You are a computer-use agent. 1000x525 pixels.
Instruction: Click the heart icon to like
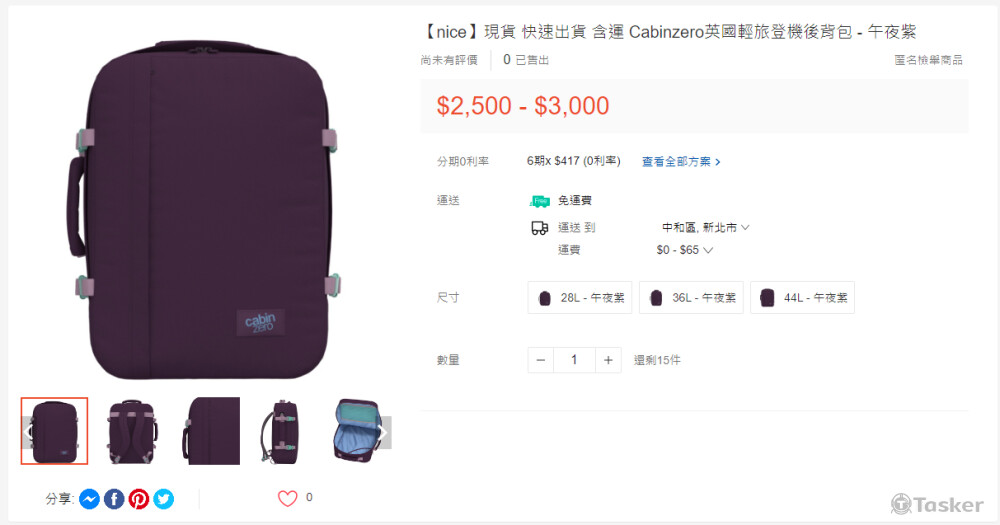point(288,498)
